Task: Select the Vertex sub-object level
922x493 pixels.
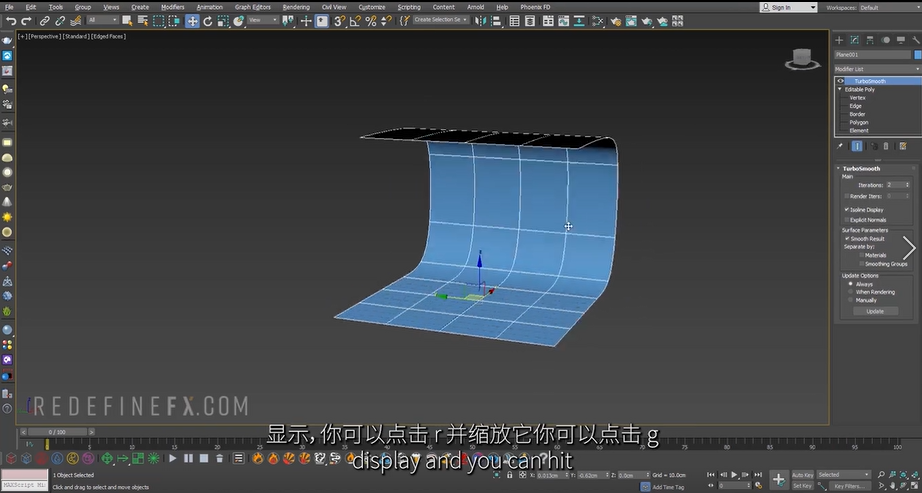Action: [x=857, y=98]
